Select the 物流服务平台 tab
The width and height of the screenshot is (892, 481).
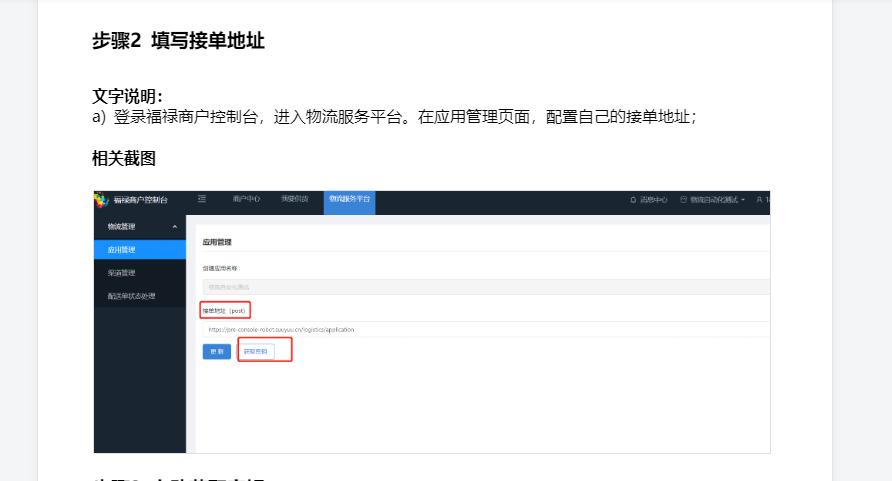[x=349, y=202]
